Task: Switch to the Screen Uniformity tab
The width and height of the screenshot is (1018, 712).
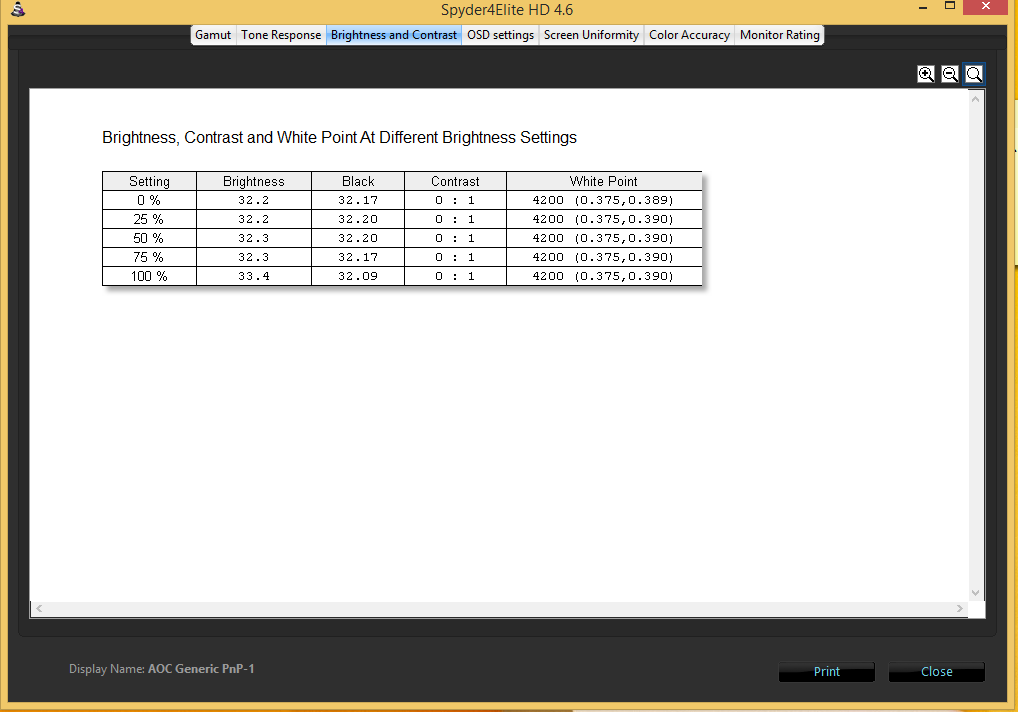Action: point(591,35)
